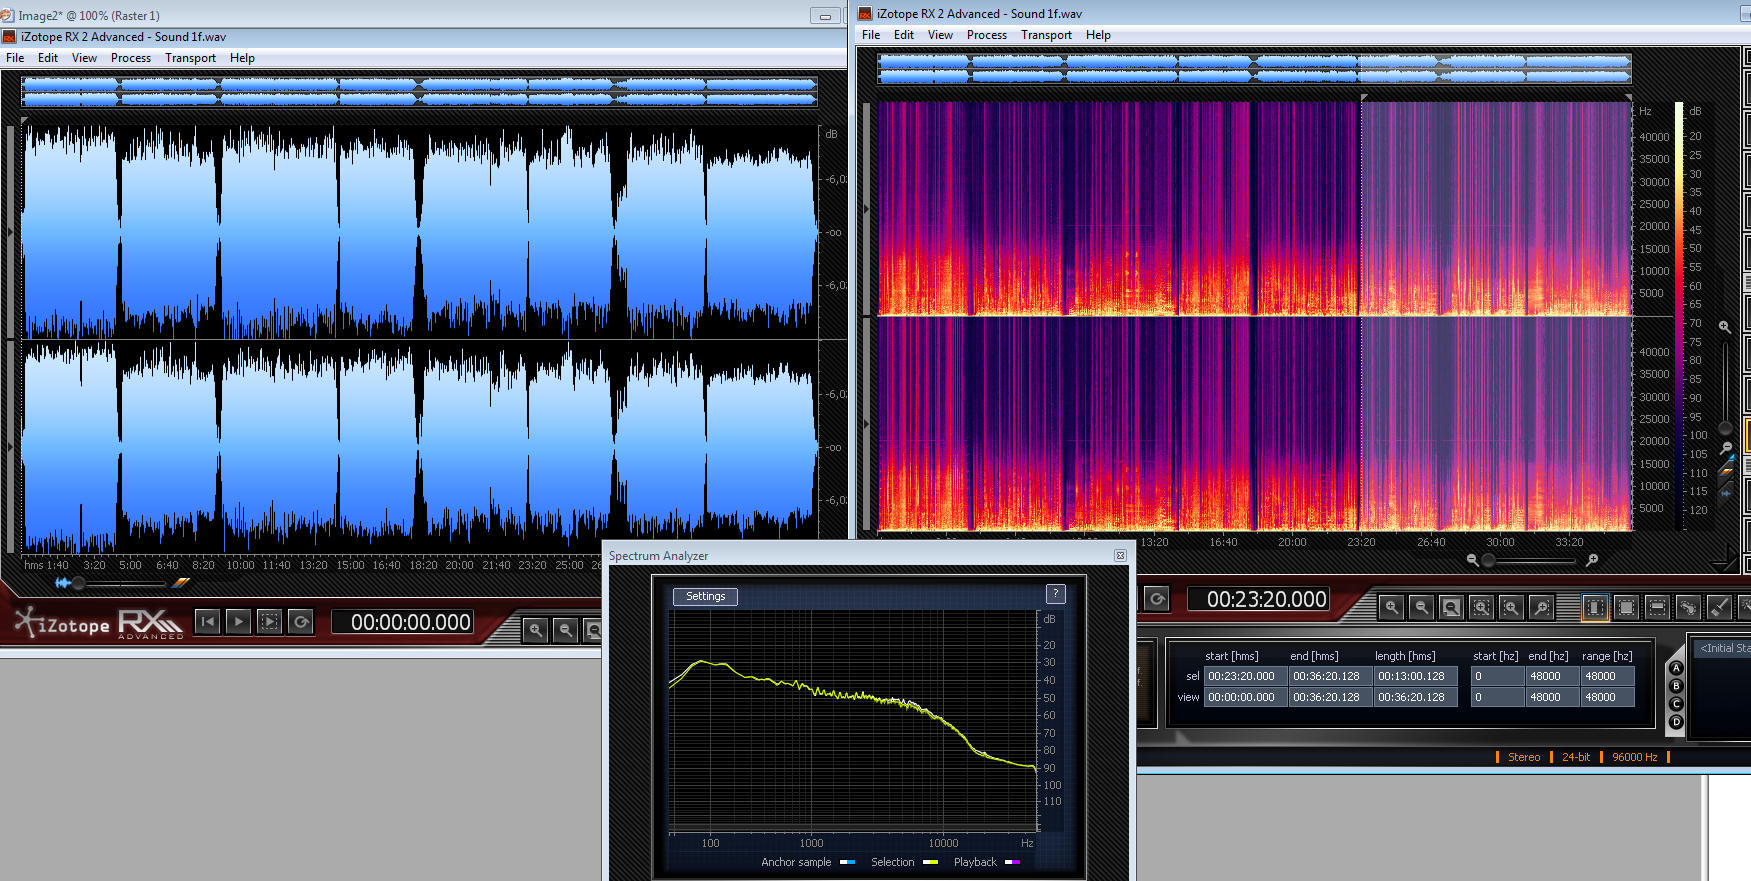Screen dimensions: 1751x881
Task: Select the time selection tool
Action: click(1595, 607)
